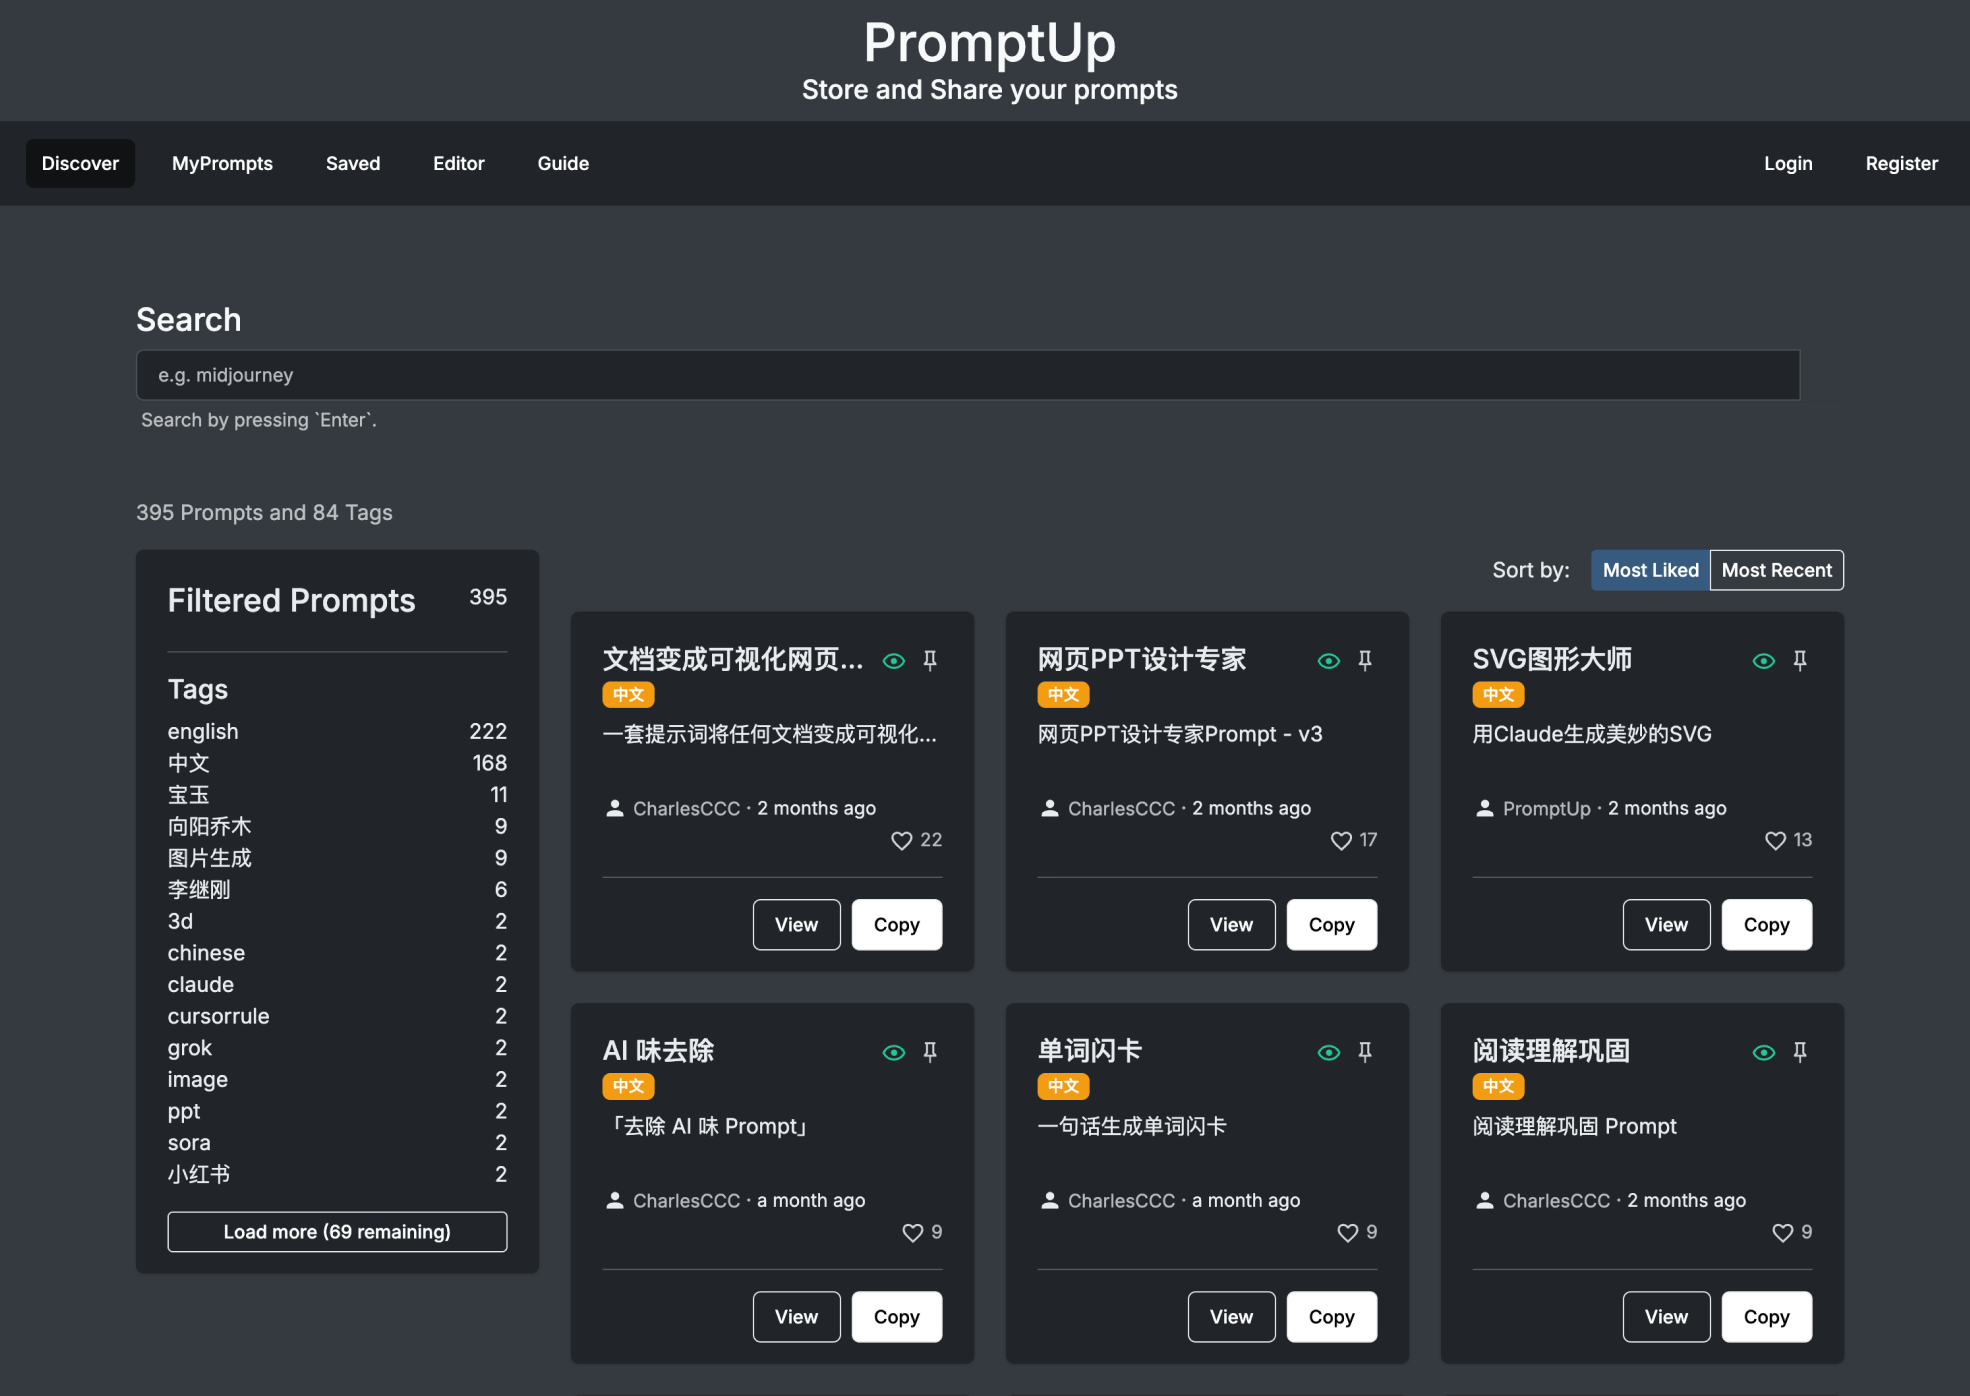The height and width of the screenshot is (1396, 1970).
Task: Click heart icon on 阅读理解巩固 card
Action: tap(1783, 1233)
